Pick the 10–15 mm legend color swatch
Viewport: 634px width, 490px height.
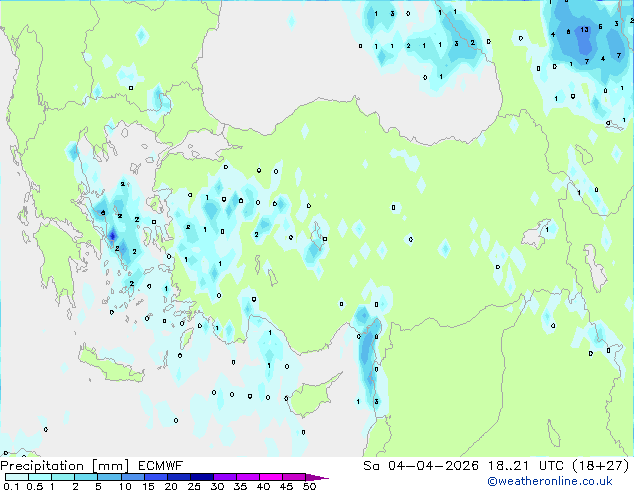click(x=132, y=477)
